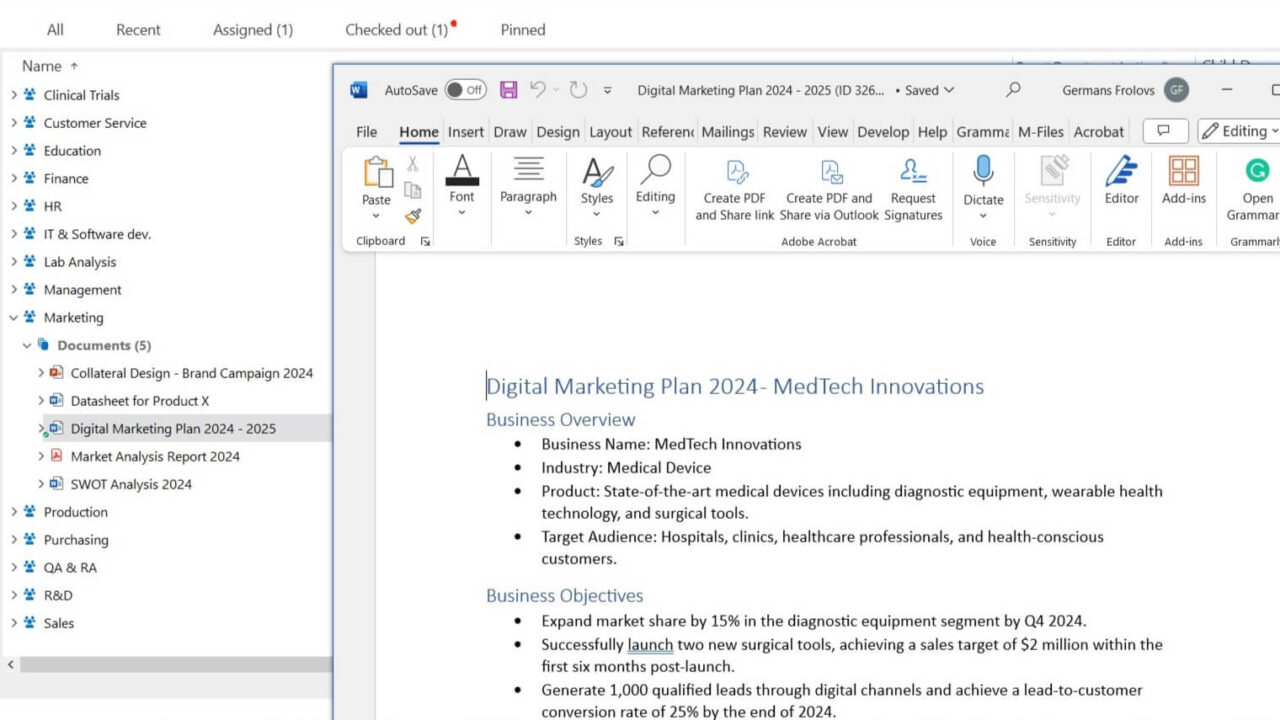Image resolution: width=1280 pixels, height=720 pixels.
Task: Click the Undo arrow in Word's title bar
Action: coord(538,90)
